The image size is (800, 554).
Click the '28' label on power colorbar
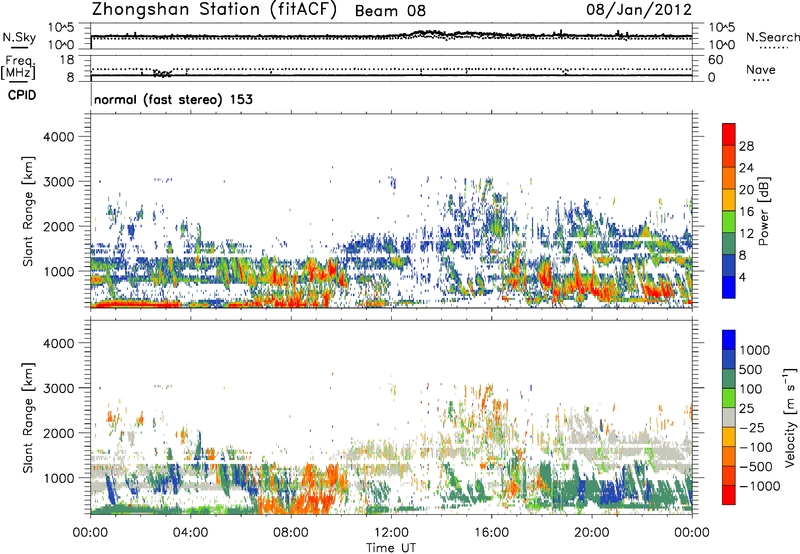(746, 146)
